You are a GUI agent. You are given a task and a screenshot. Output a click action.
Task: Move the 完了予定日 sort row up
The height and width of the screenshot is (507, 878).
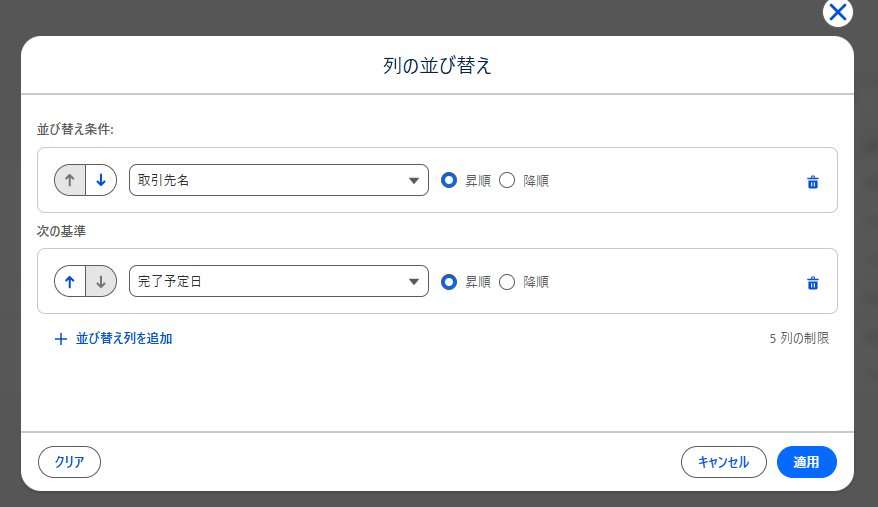(x=70, y=282)
